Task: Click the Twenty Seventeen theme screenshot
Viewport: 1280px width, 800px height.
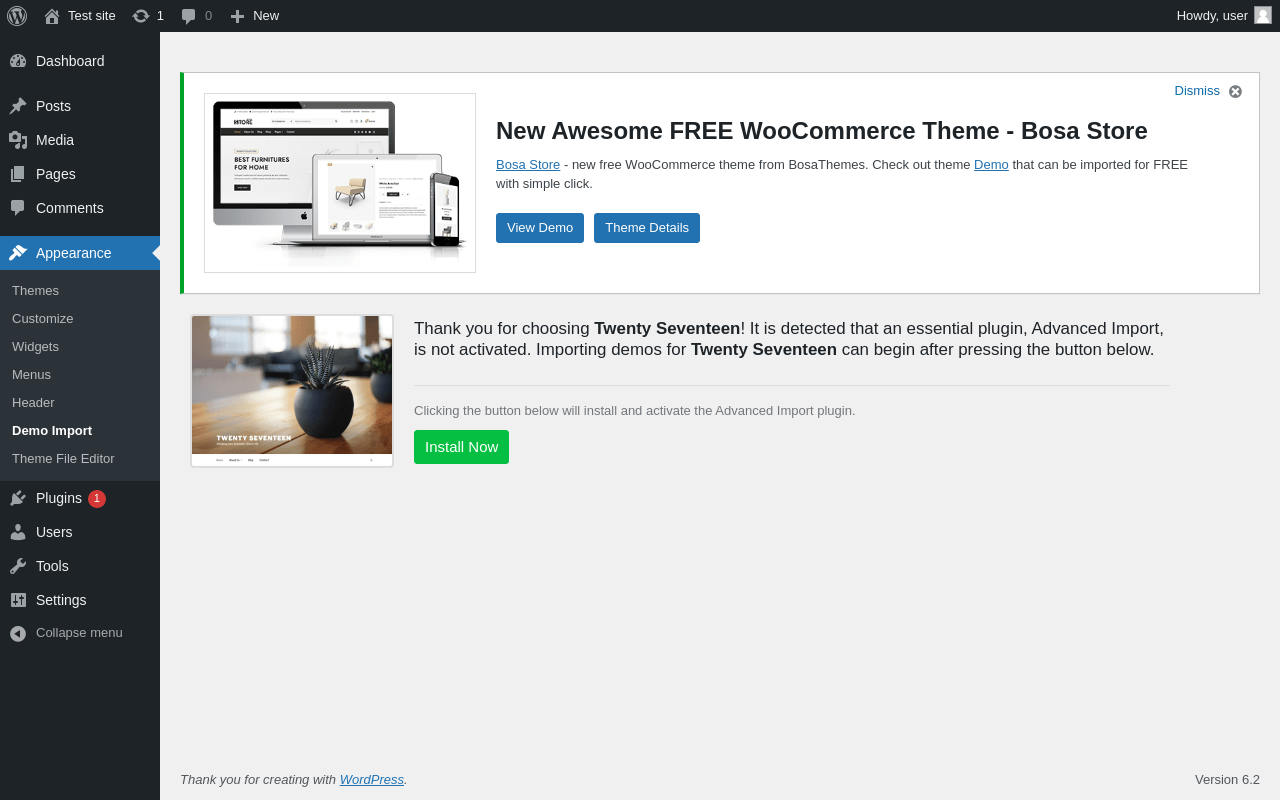Action: 292,391
